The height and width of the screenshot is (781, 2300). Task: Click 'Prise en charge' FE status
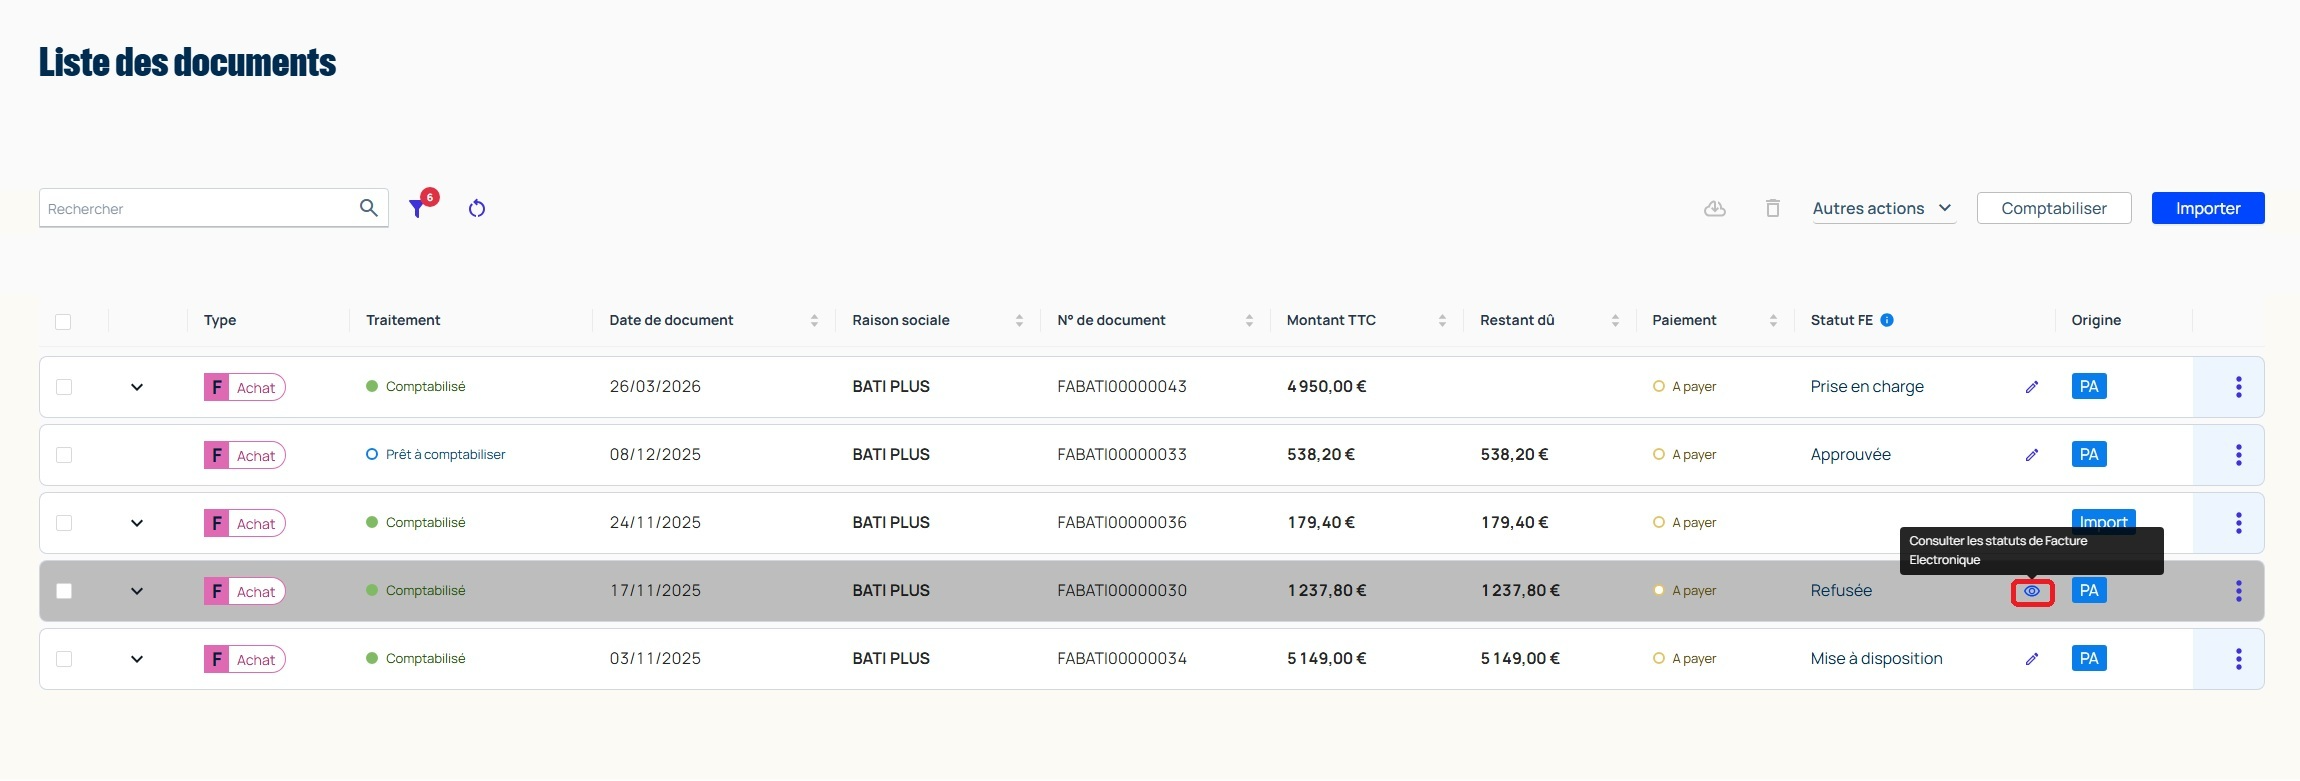pos(1867,387)
